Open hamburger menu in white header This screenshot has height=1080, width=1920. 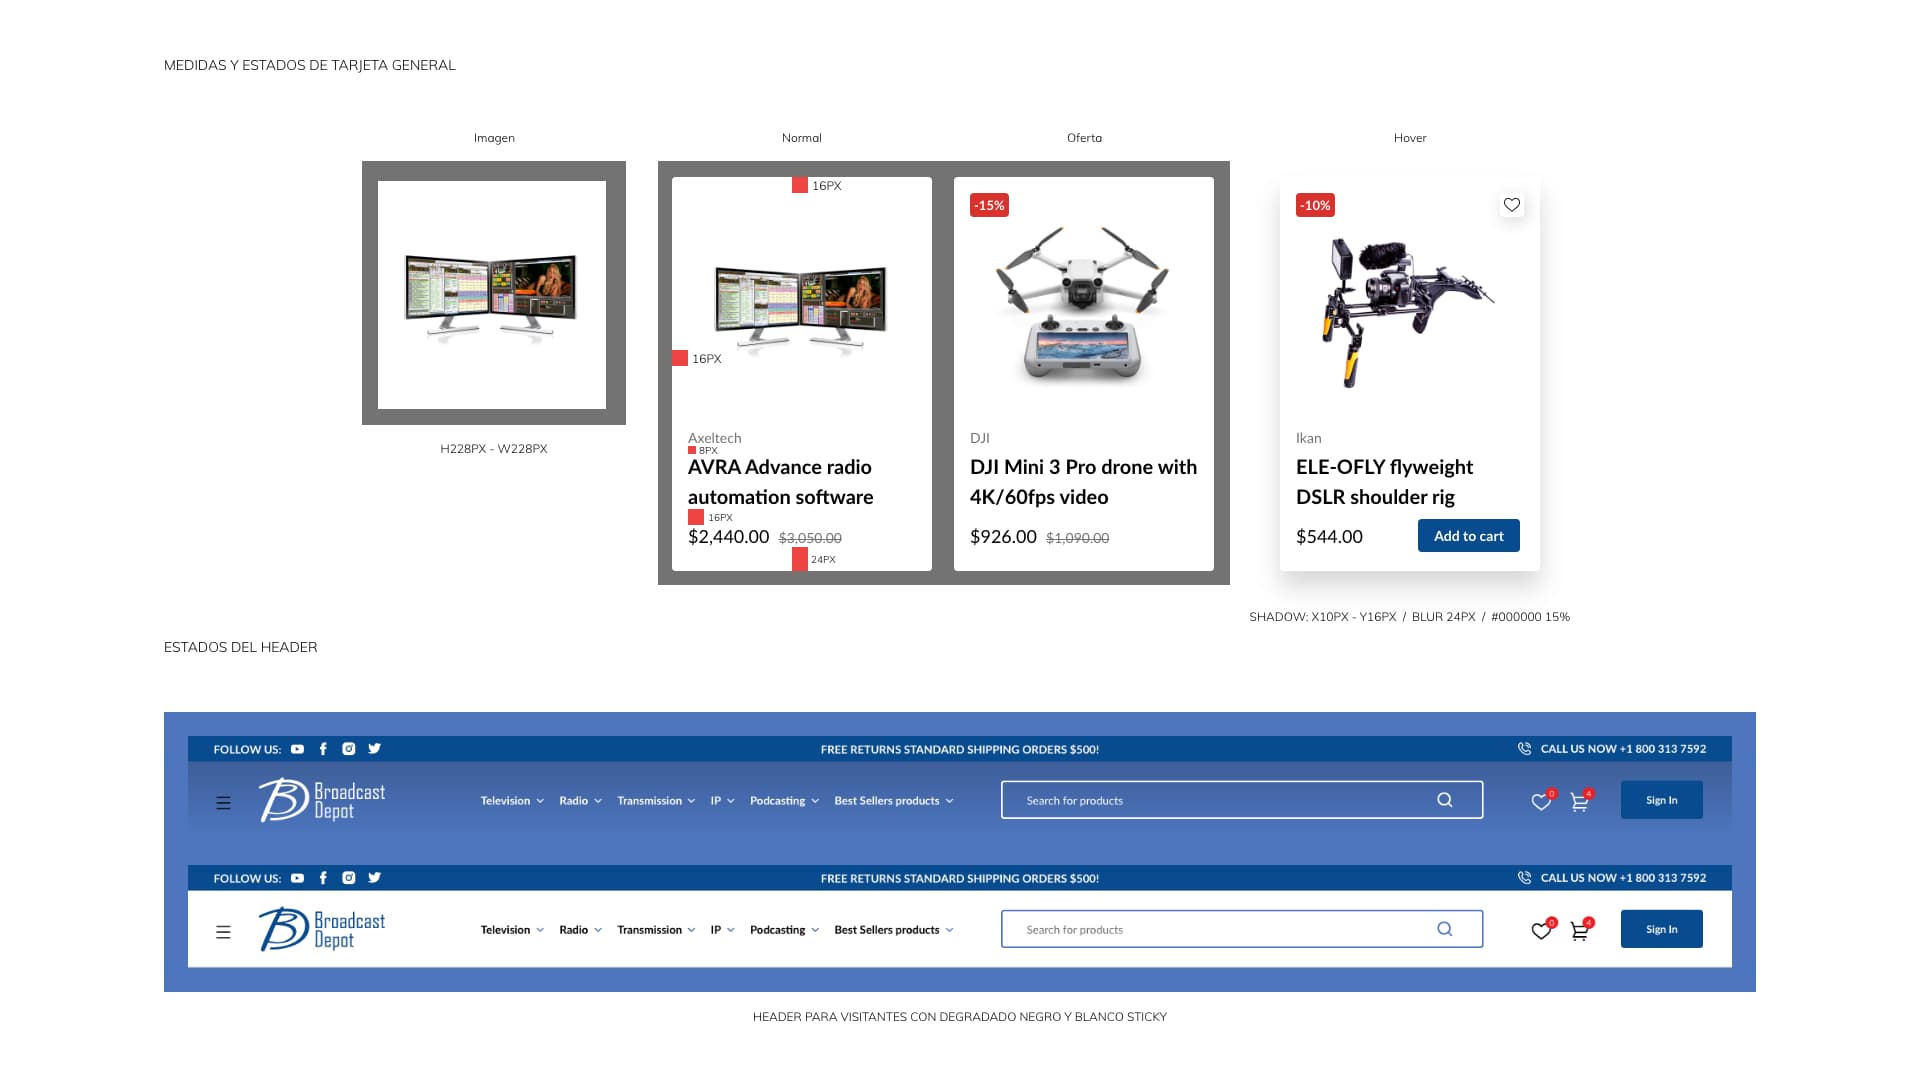coord(223,932)
